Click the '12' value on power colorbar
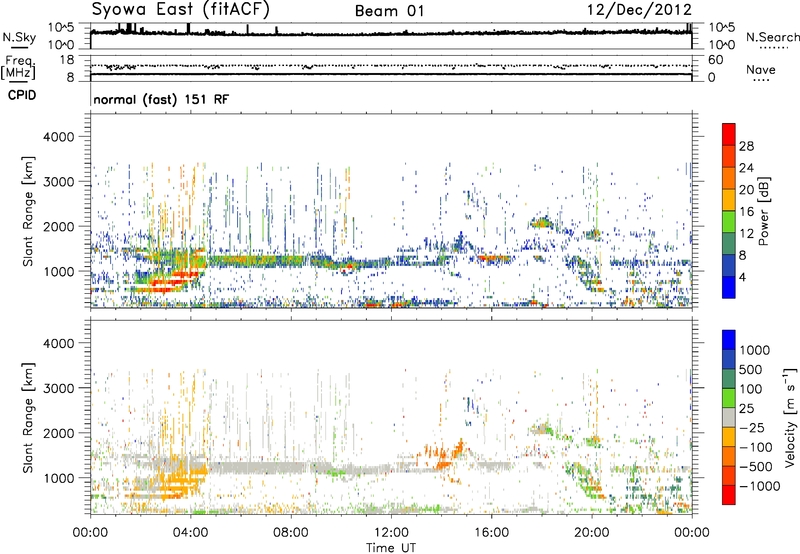This screenshot has height=554, width=800. pos(746,234)
